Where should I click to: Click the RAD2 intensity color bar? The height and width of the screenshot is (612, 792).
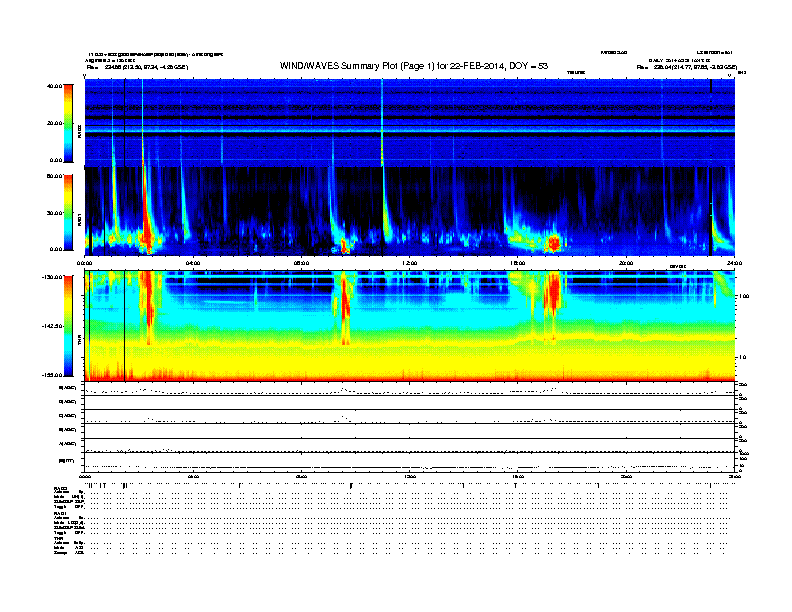click(x=68, y=123)
